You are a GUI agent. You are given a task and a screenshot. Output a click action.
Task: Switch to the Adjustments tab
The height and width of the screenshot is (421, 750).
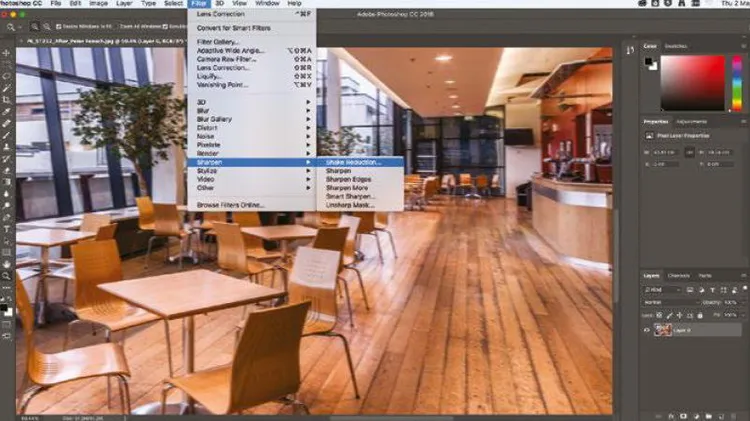(x=691, y=122)
